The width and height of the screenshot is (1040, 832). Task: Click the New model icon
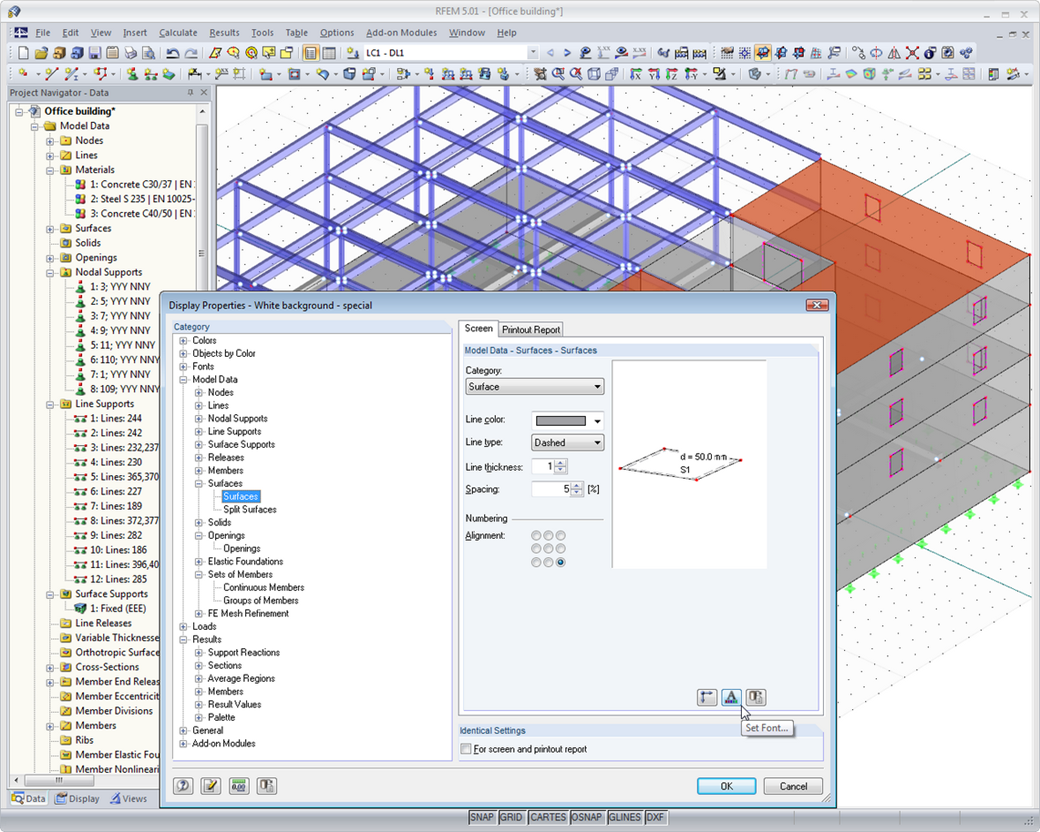[x=23, y=53]
